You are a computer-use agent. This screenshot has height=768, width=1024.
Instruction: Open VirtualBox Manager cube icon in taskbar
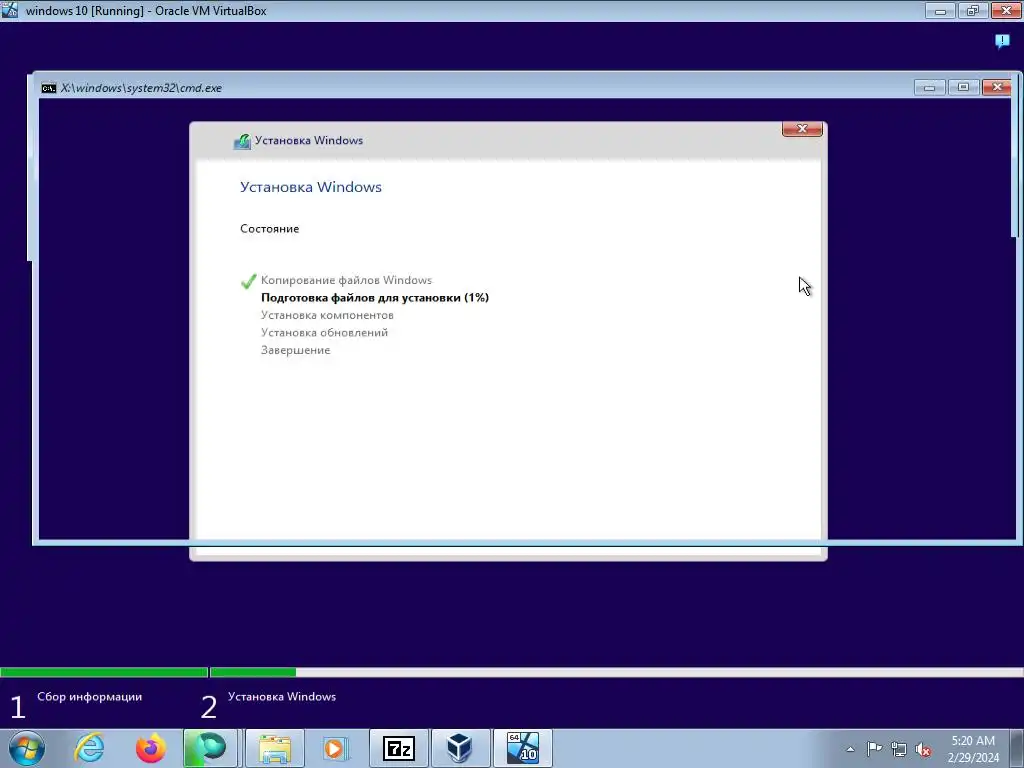pos(460,748)
